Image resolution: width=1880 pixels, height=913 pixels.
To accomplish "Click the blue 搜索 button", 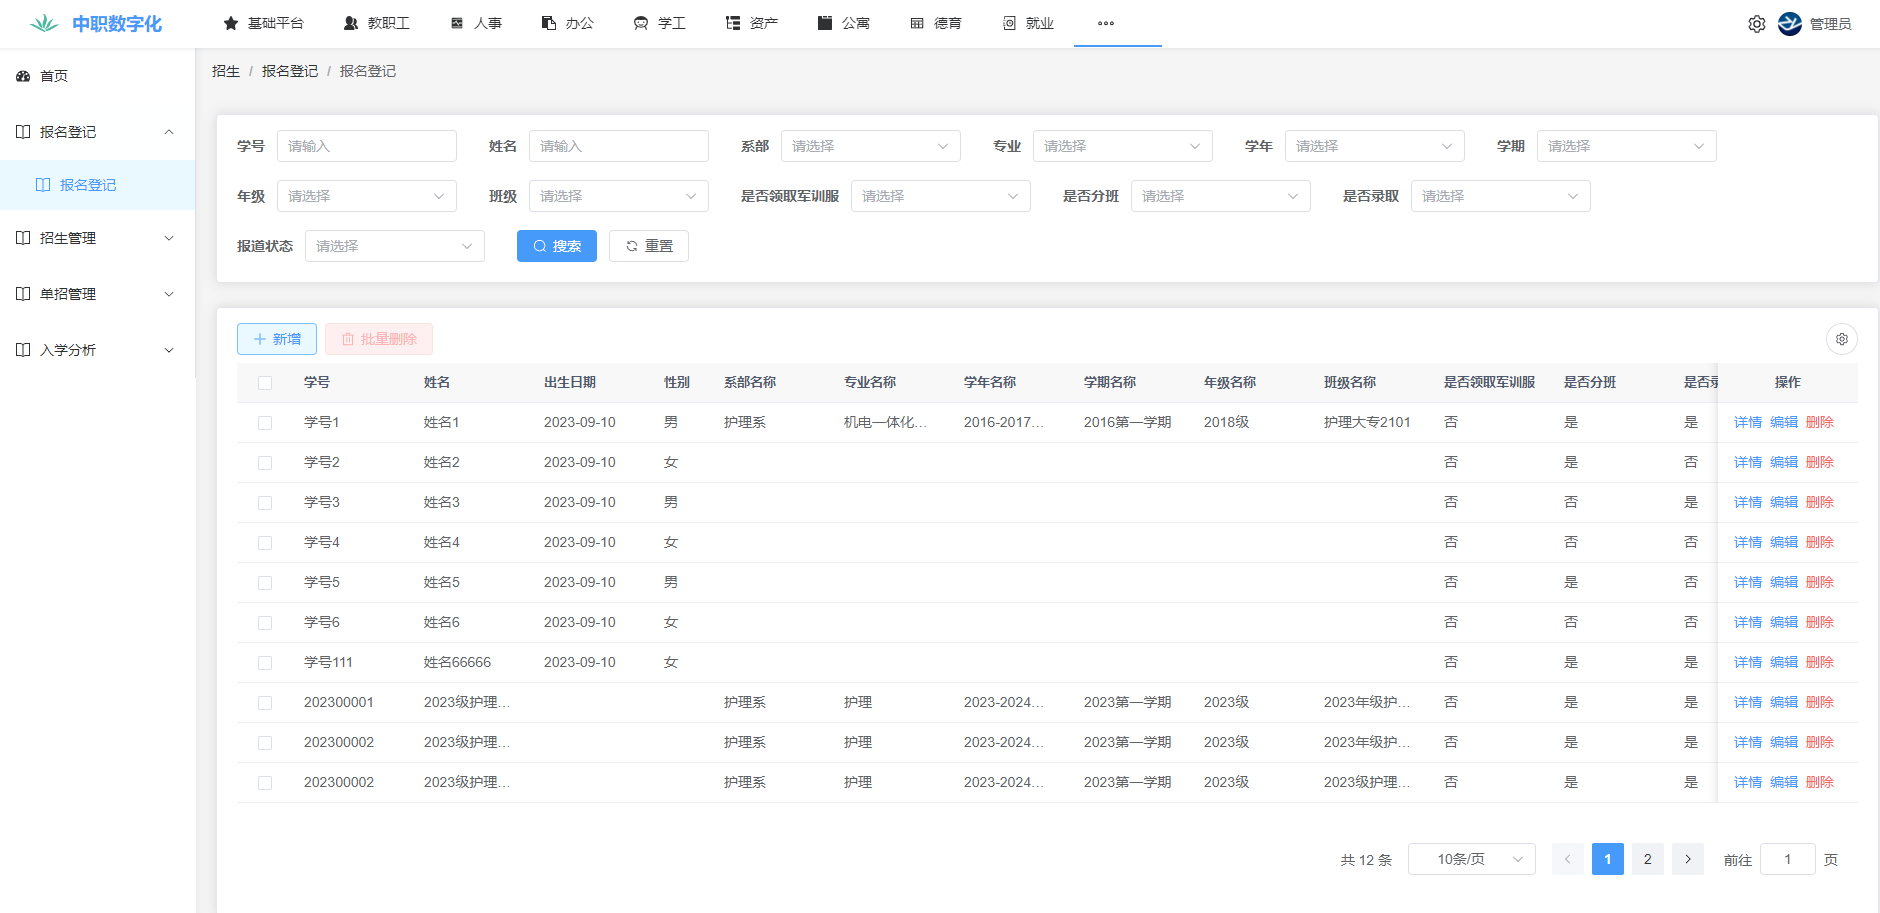I will pyautogui.click(x=557, y=246).
